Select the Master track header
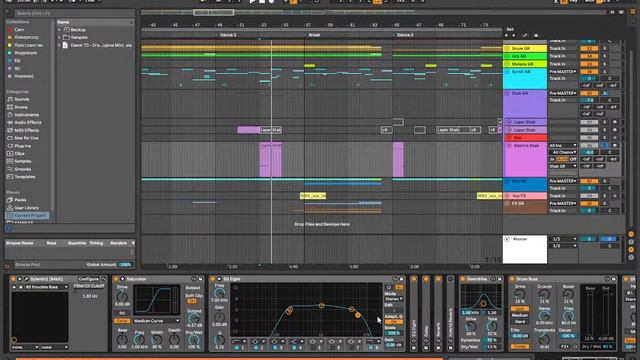Screen dimensions: 640x360 coord(525,249)
